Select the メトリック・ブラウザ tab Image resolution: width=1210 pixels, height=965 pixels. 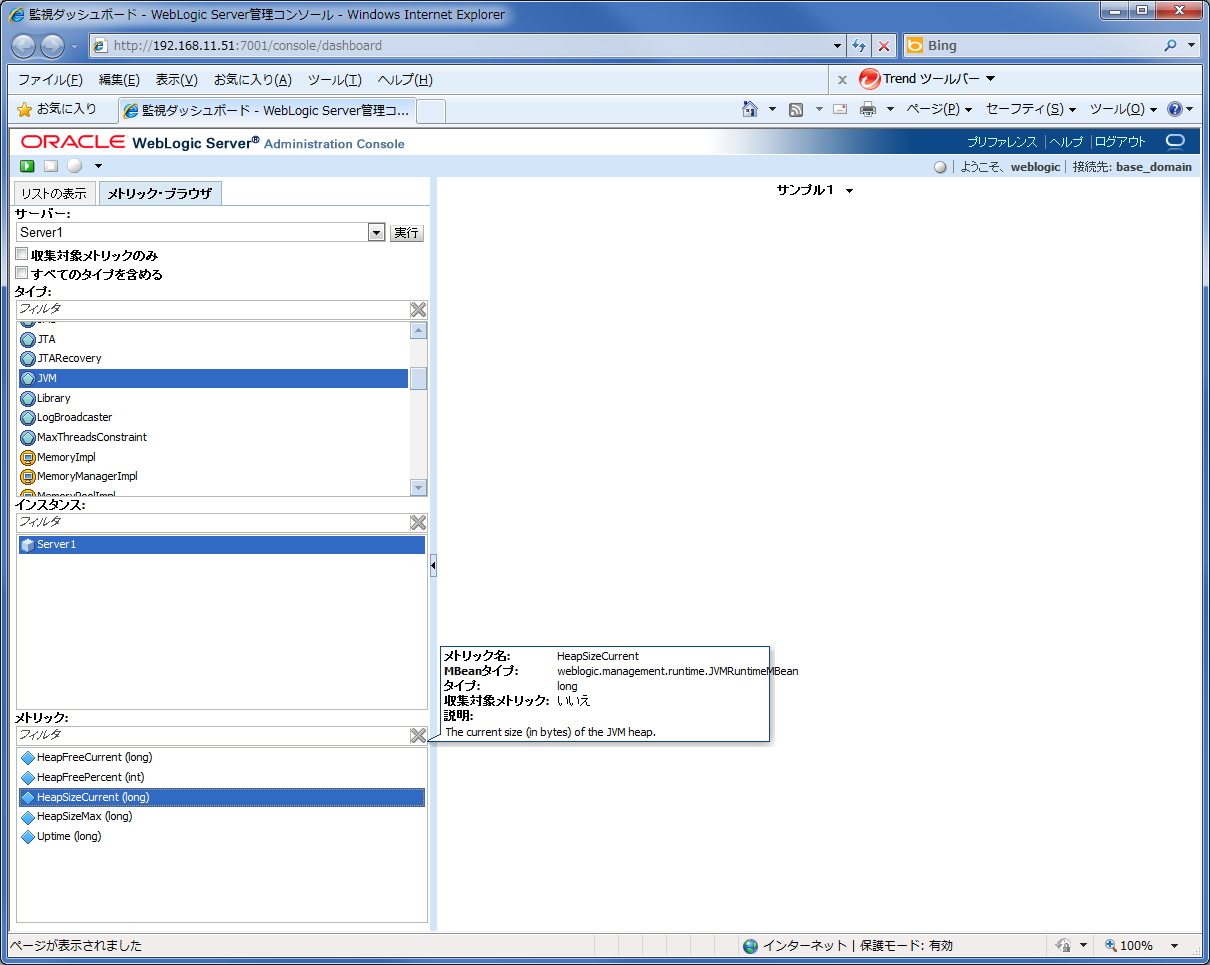pyautogui.click(x=160, y=193)
